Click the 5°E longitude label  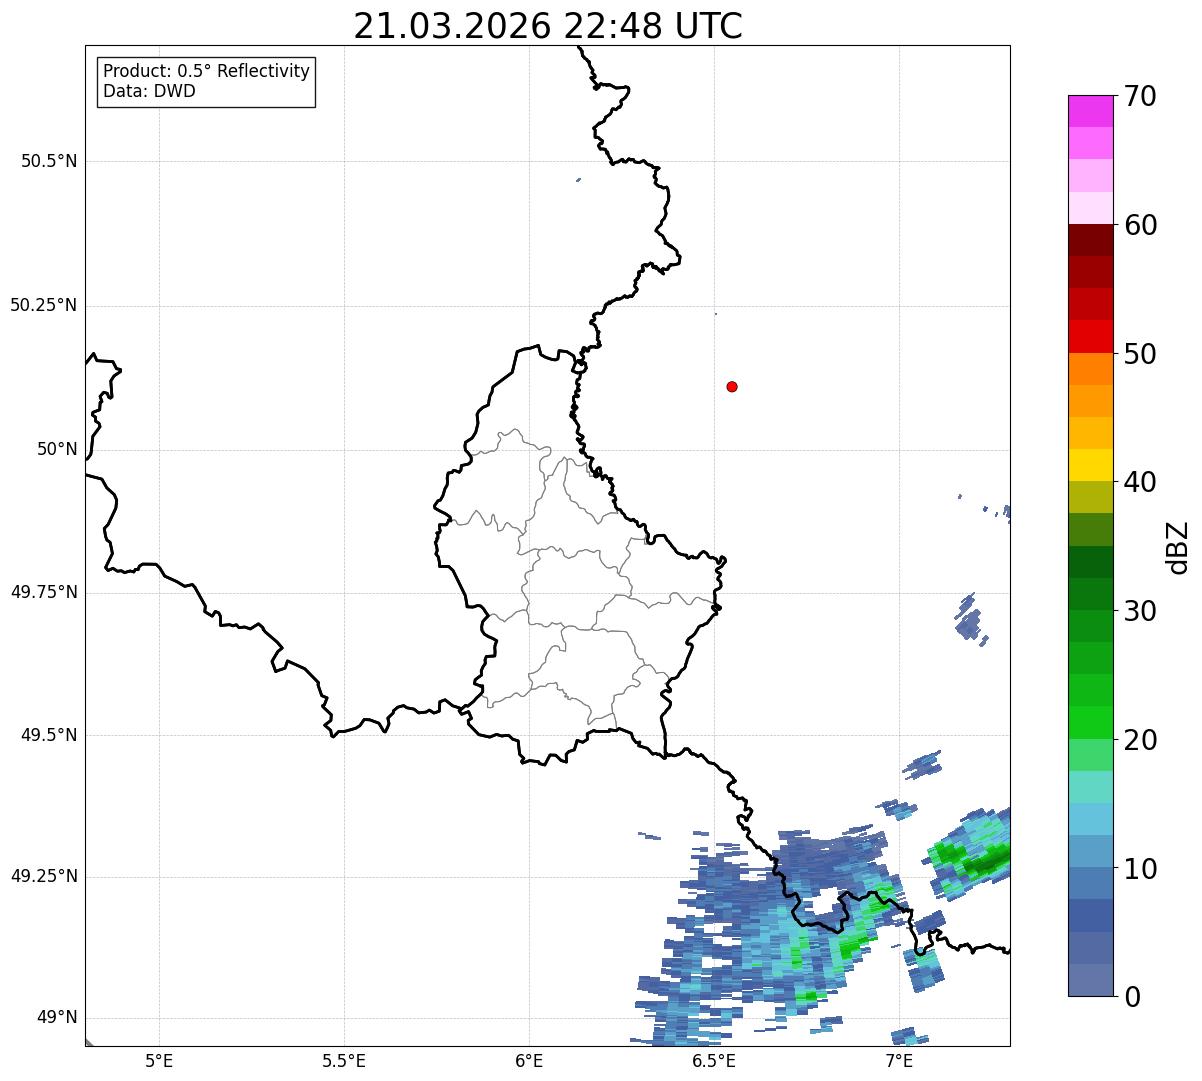159,1061
